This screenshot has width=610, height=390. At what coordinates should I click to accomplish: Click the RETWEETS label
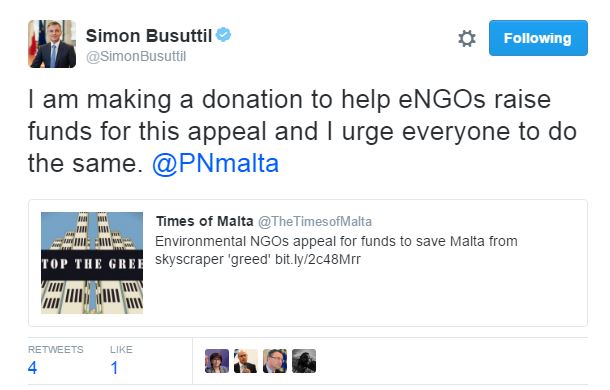56,350
